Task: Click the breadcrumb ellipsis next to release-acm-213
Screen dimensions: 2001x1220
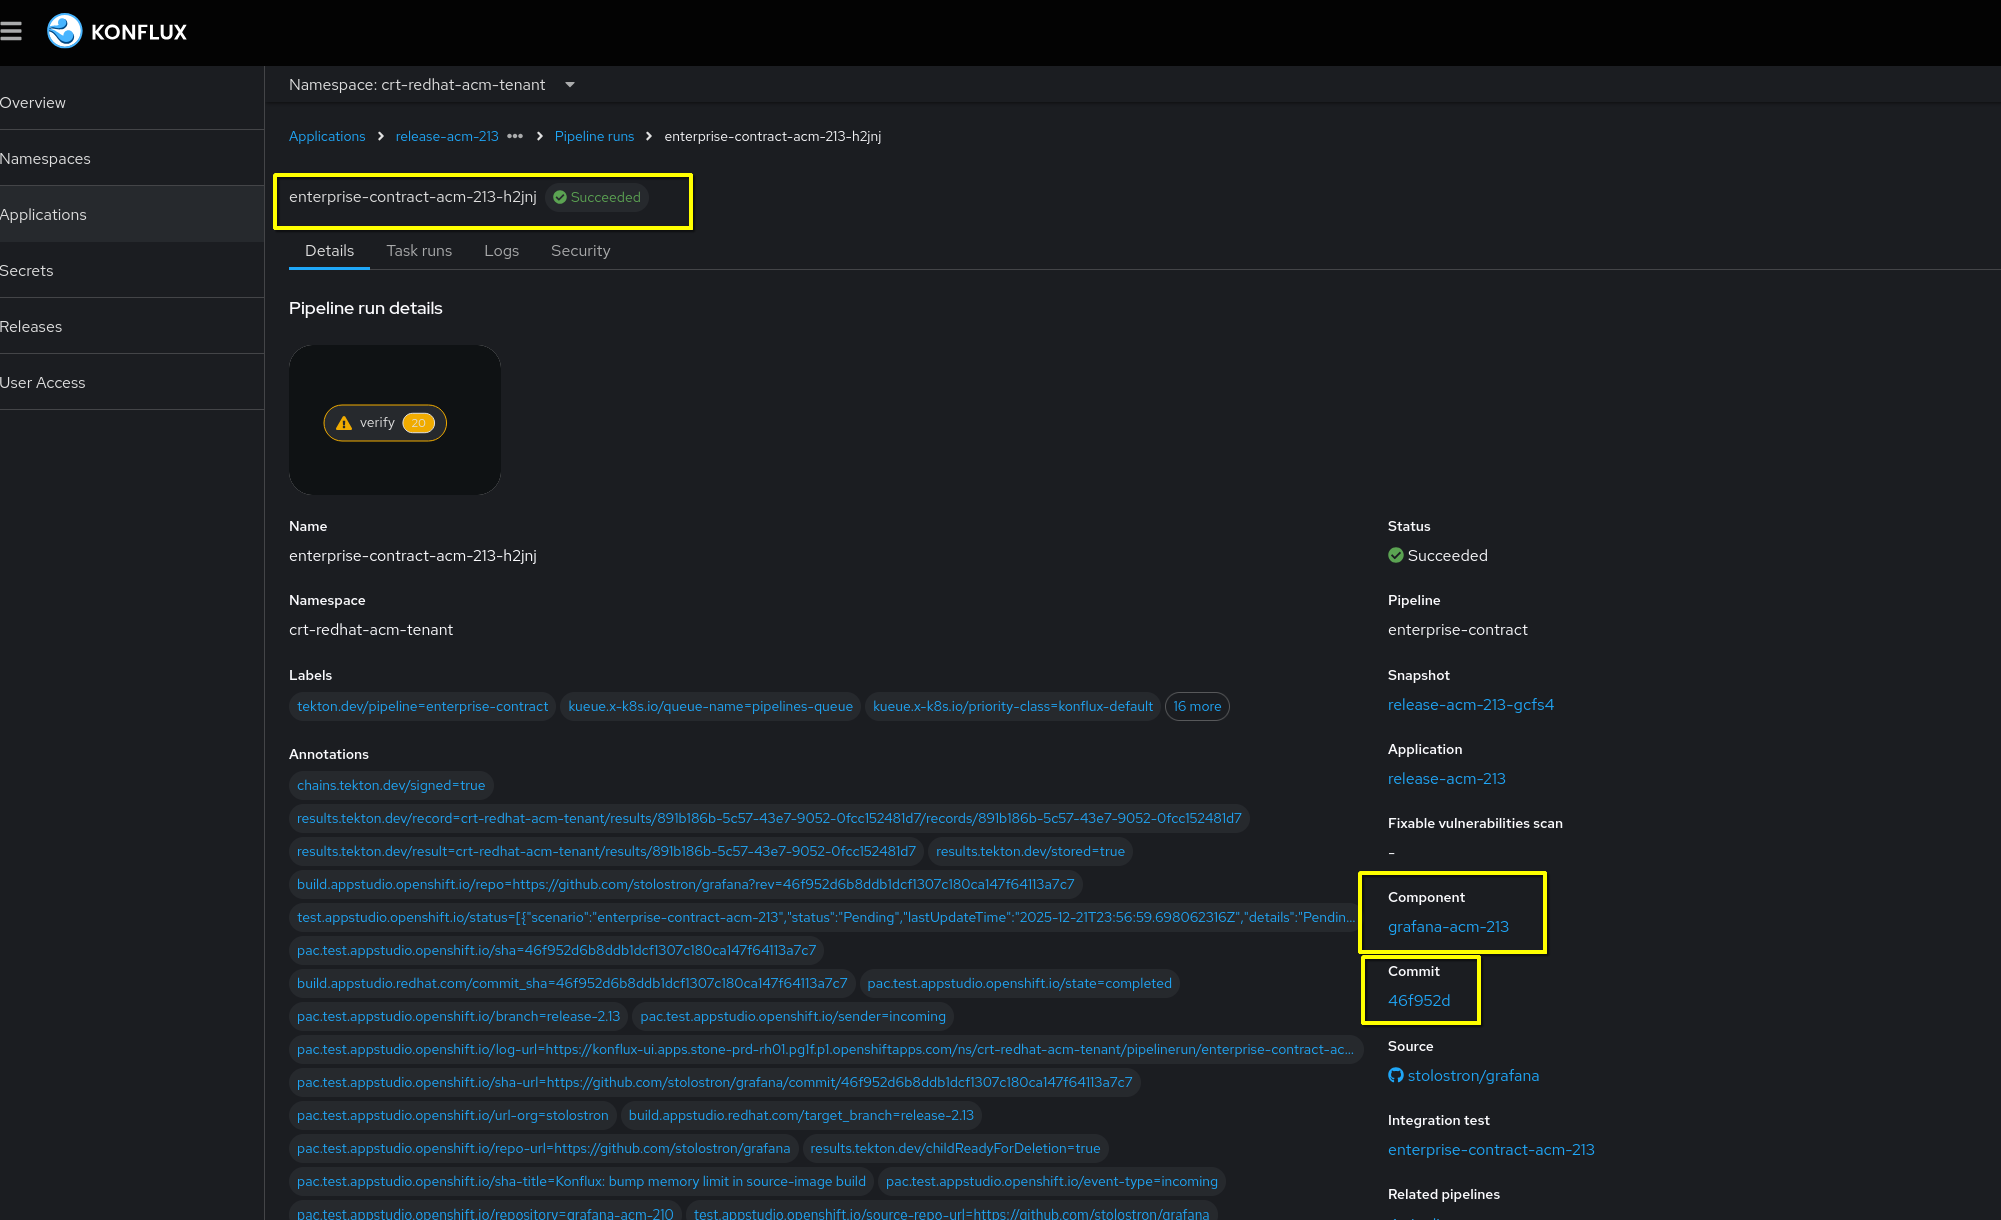Action: 515,136
